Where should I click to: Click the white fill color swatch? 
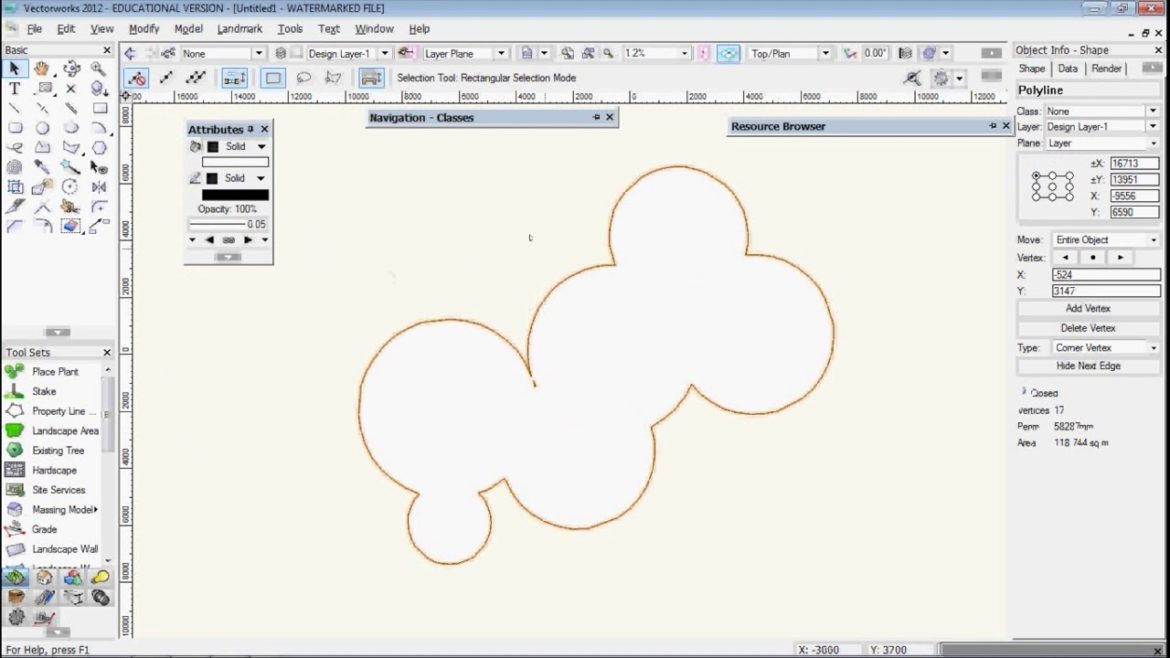[x=235, y=162]
